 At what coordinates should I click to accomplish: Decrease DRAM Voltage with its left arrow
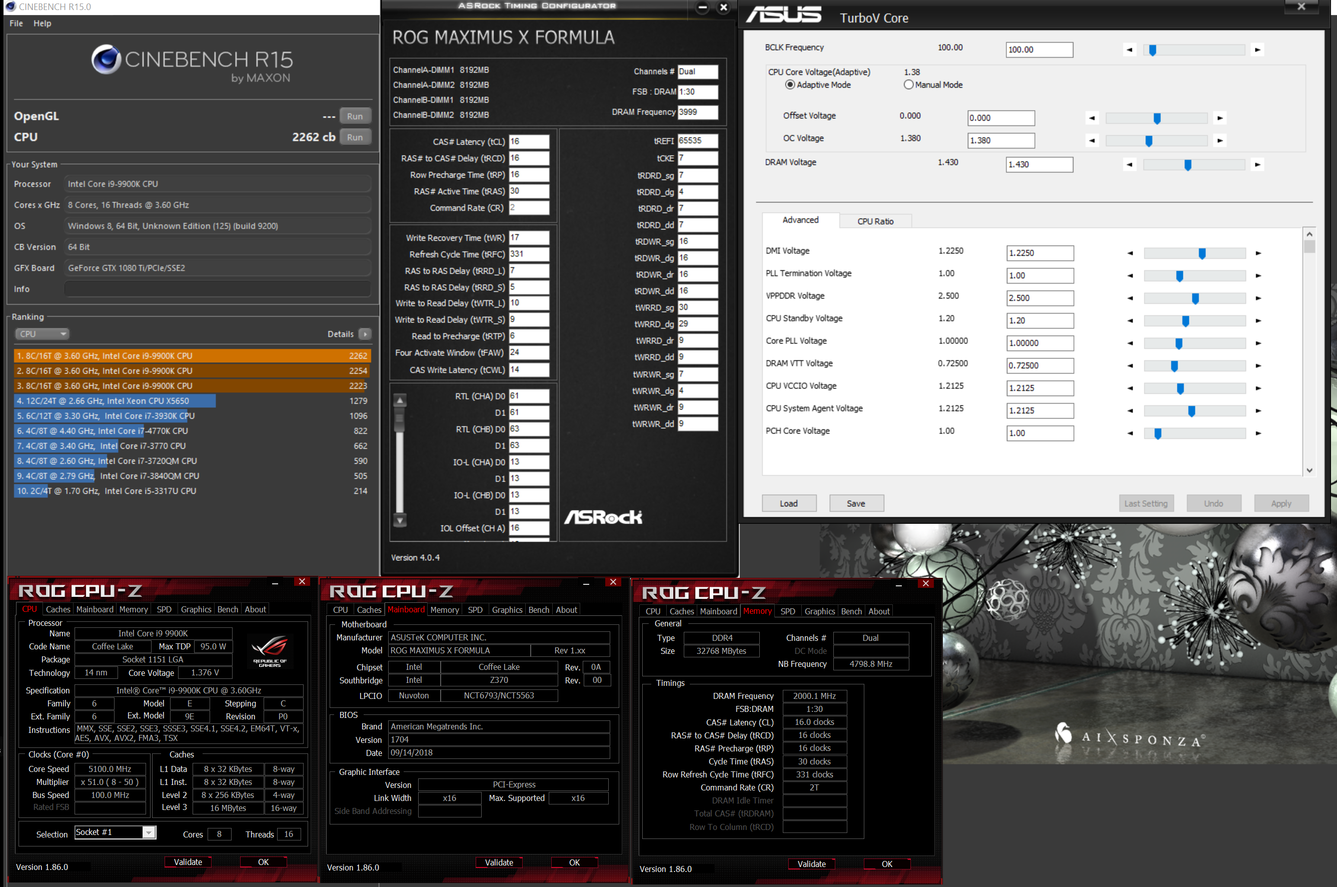pos(1130,165)
